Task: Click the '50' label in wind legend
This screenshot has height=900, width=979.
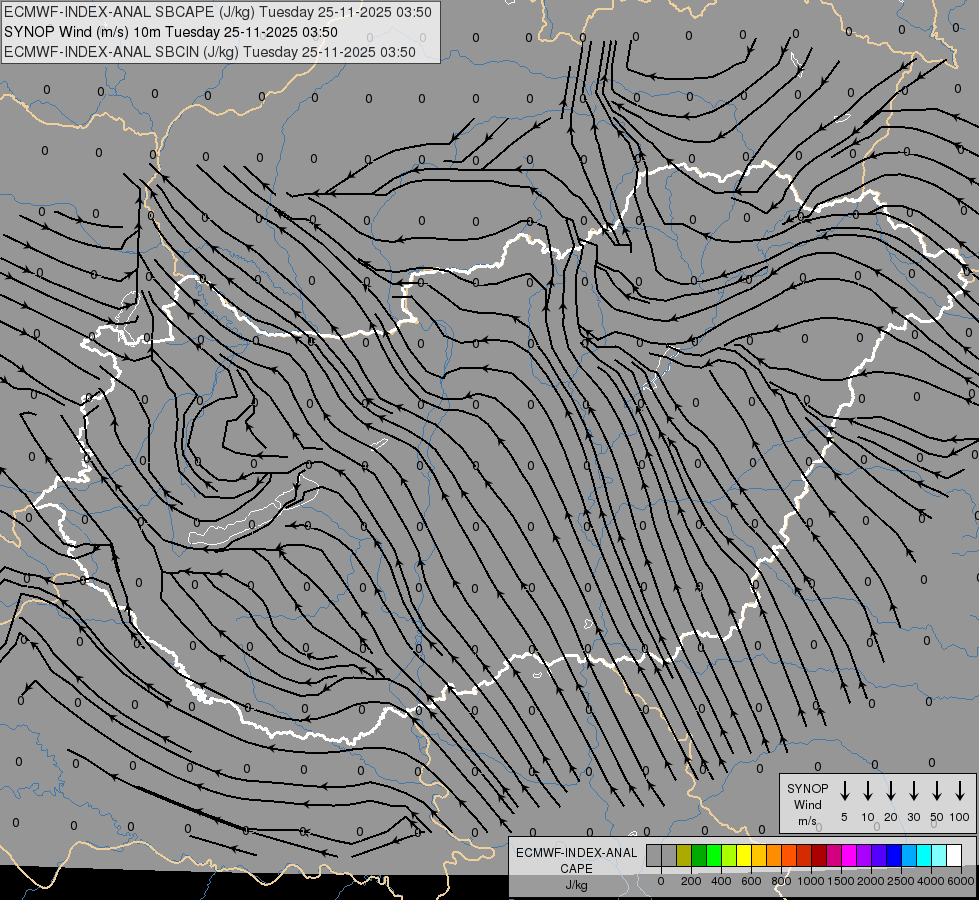Action: pos(937,817)
